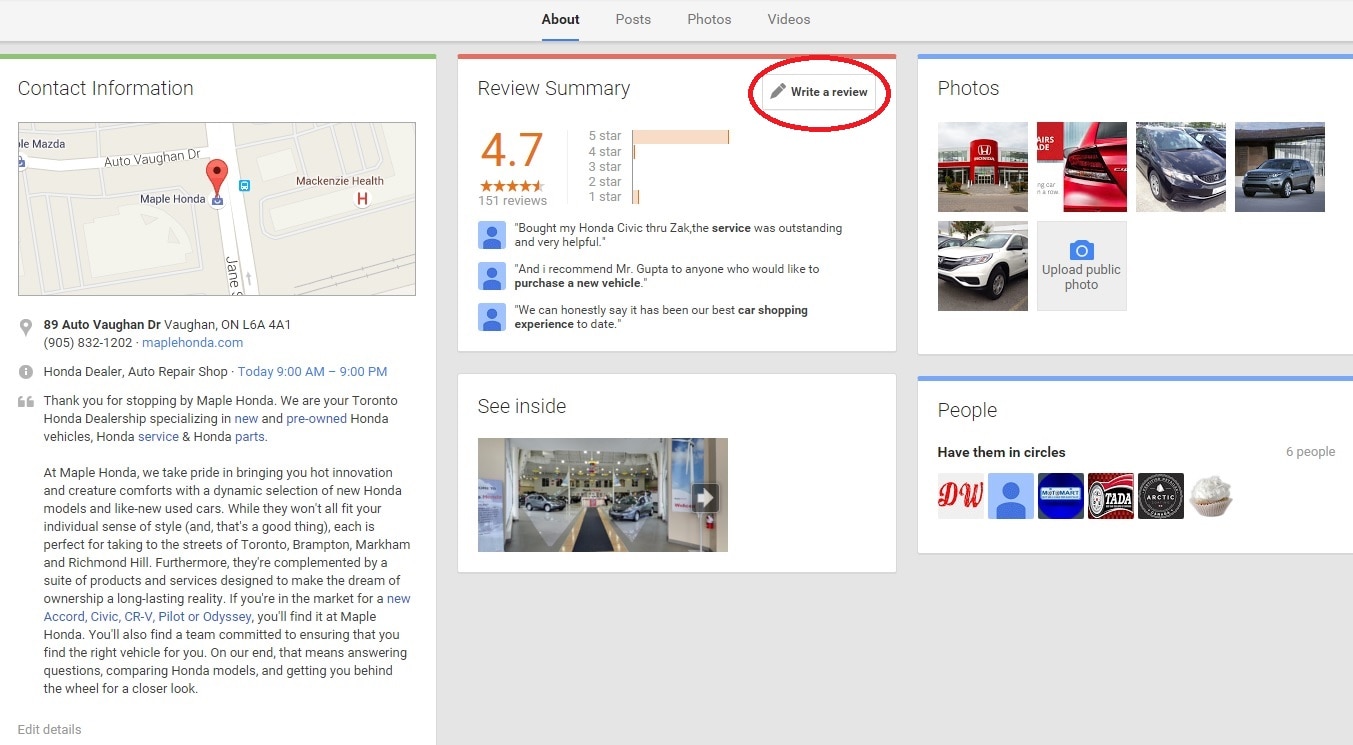Click Edit details at the bottom
This screenshot has width=1353, height=745.
[49, 729]
